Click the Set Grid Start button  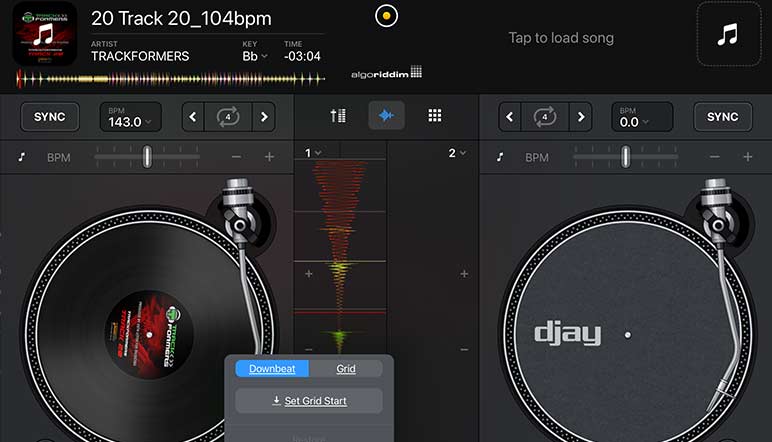pos(309,401)
